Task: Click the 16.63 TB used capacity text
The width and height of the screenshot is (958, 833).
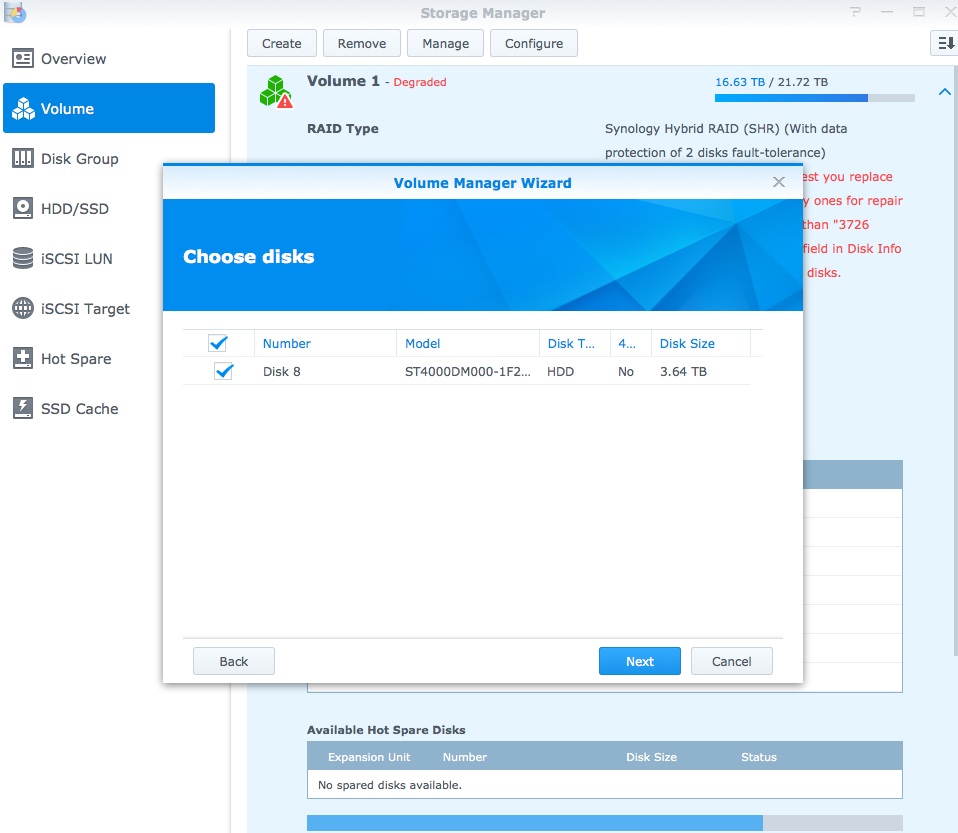Action: pos(740,82)
